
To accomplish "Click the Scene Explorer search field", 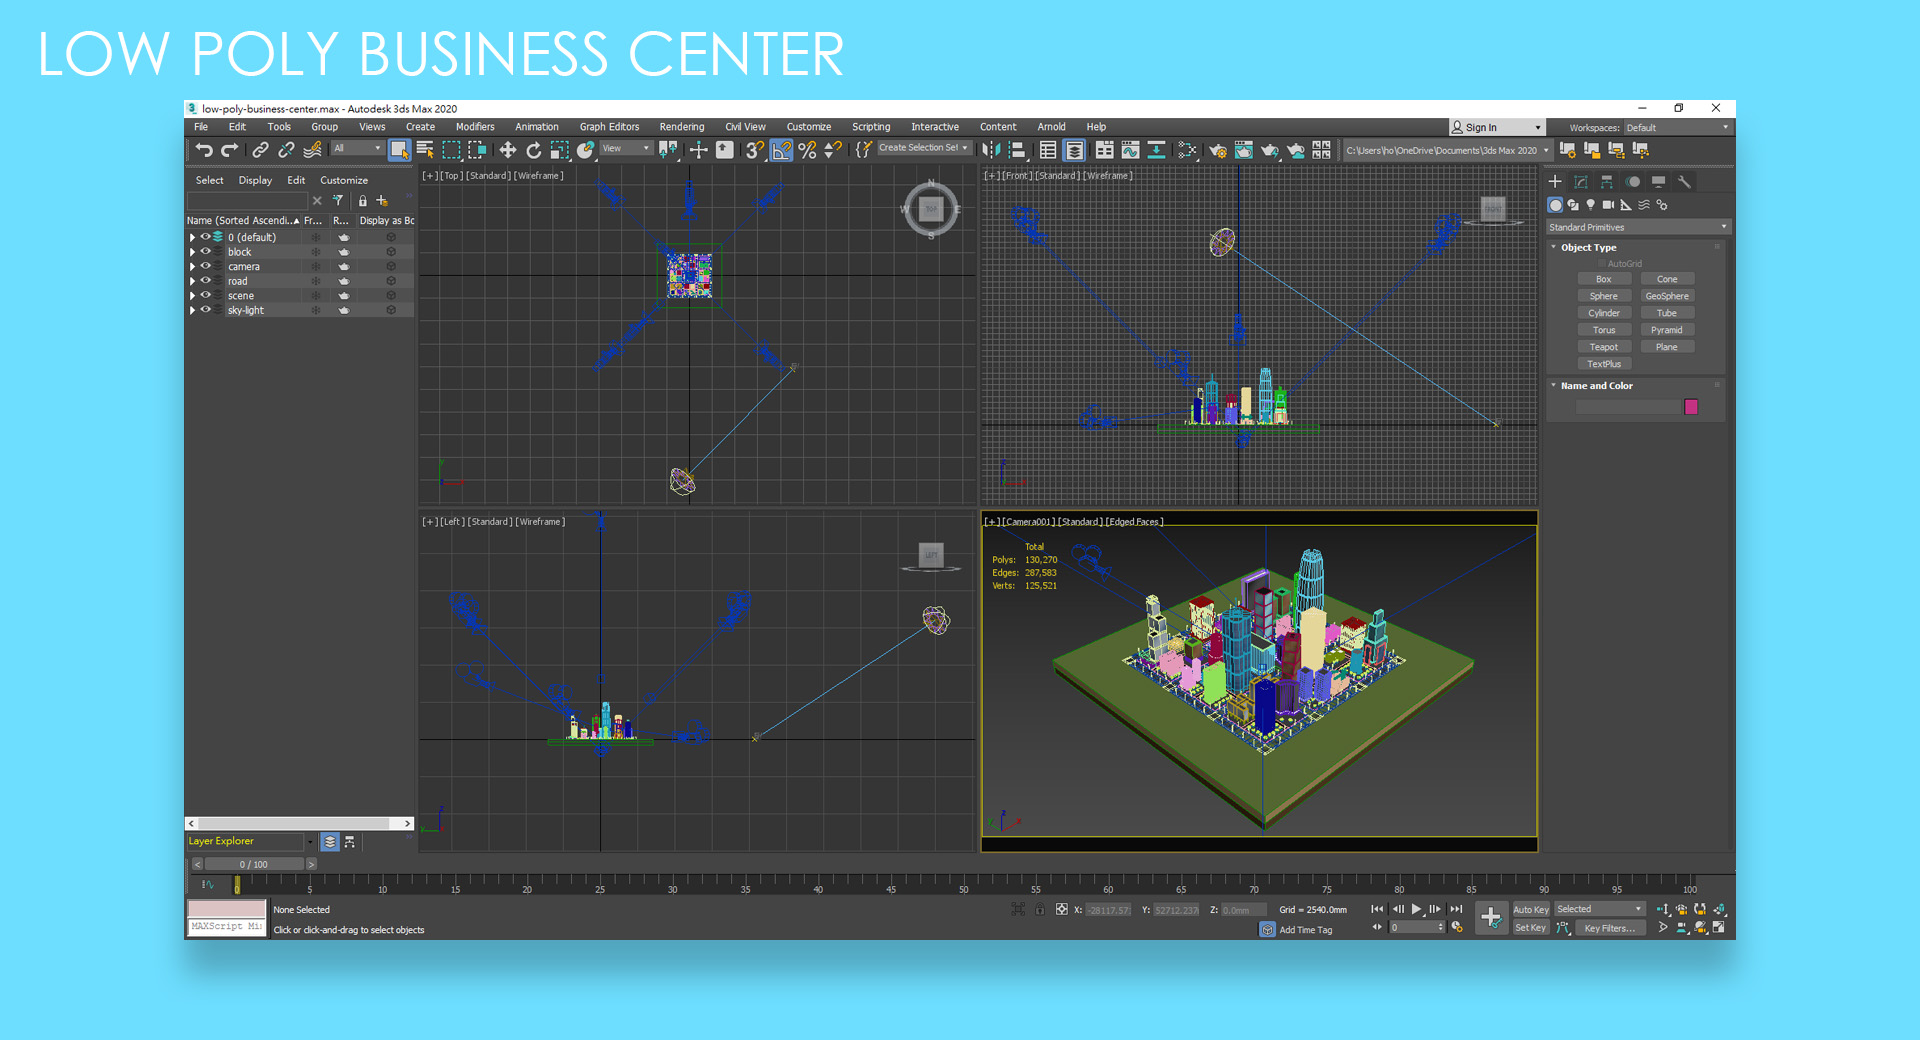I will point(247,201).
